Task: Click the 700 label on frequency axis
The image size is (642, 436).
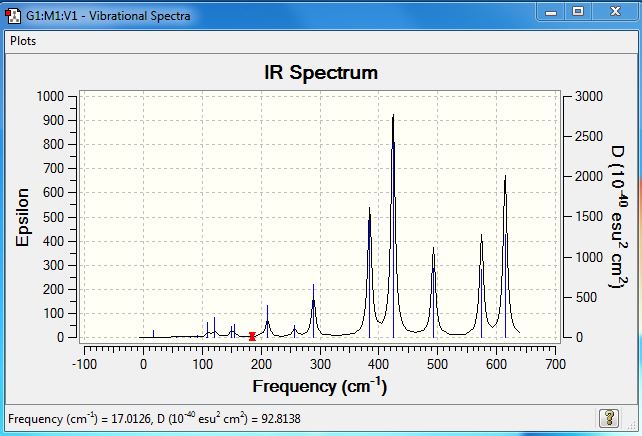Action: 555,364
